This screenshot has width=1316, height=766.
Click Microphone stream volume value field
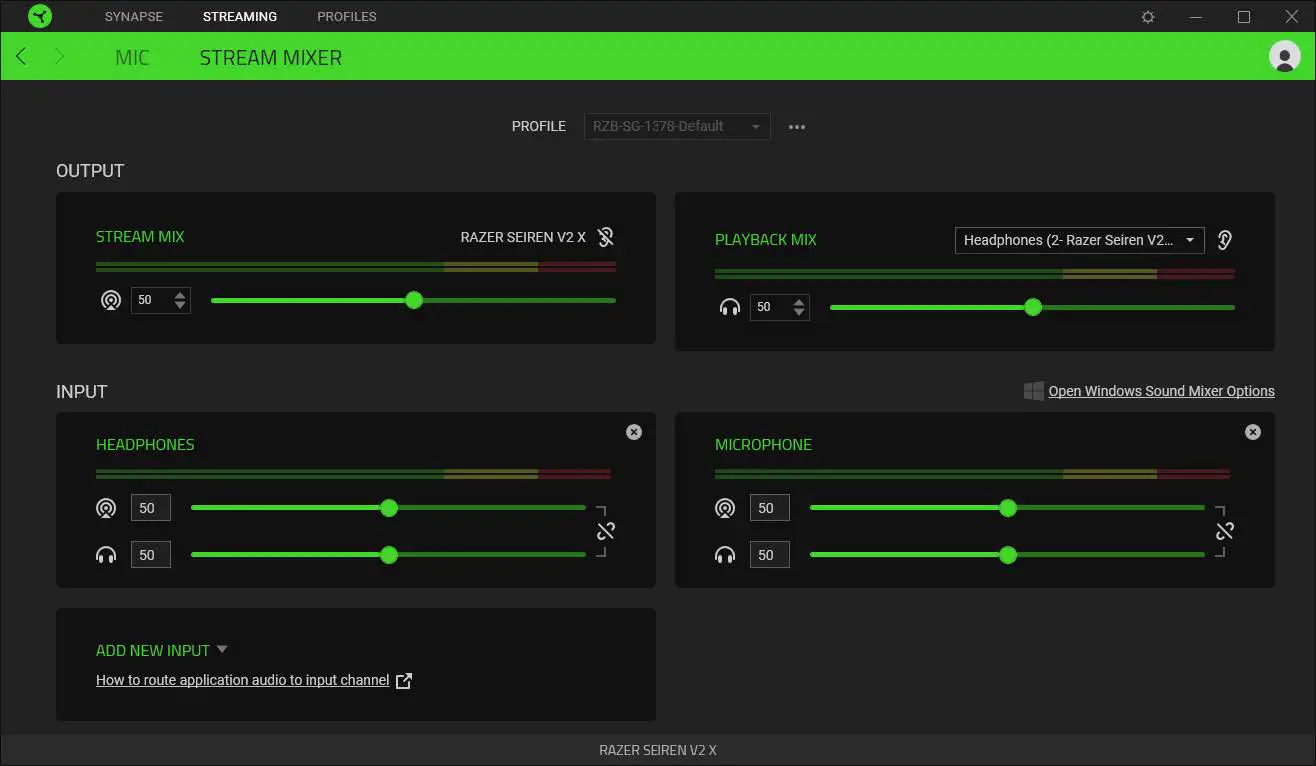pyautogui.click(x=770, y=508)
